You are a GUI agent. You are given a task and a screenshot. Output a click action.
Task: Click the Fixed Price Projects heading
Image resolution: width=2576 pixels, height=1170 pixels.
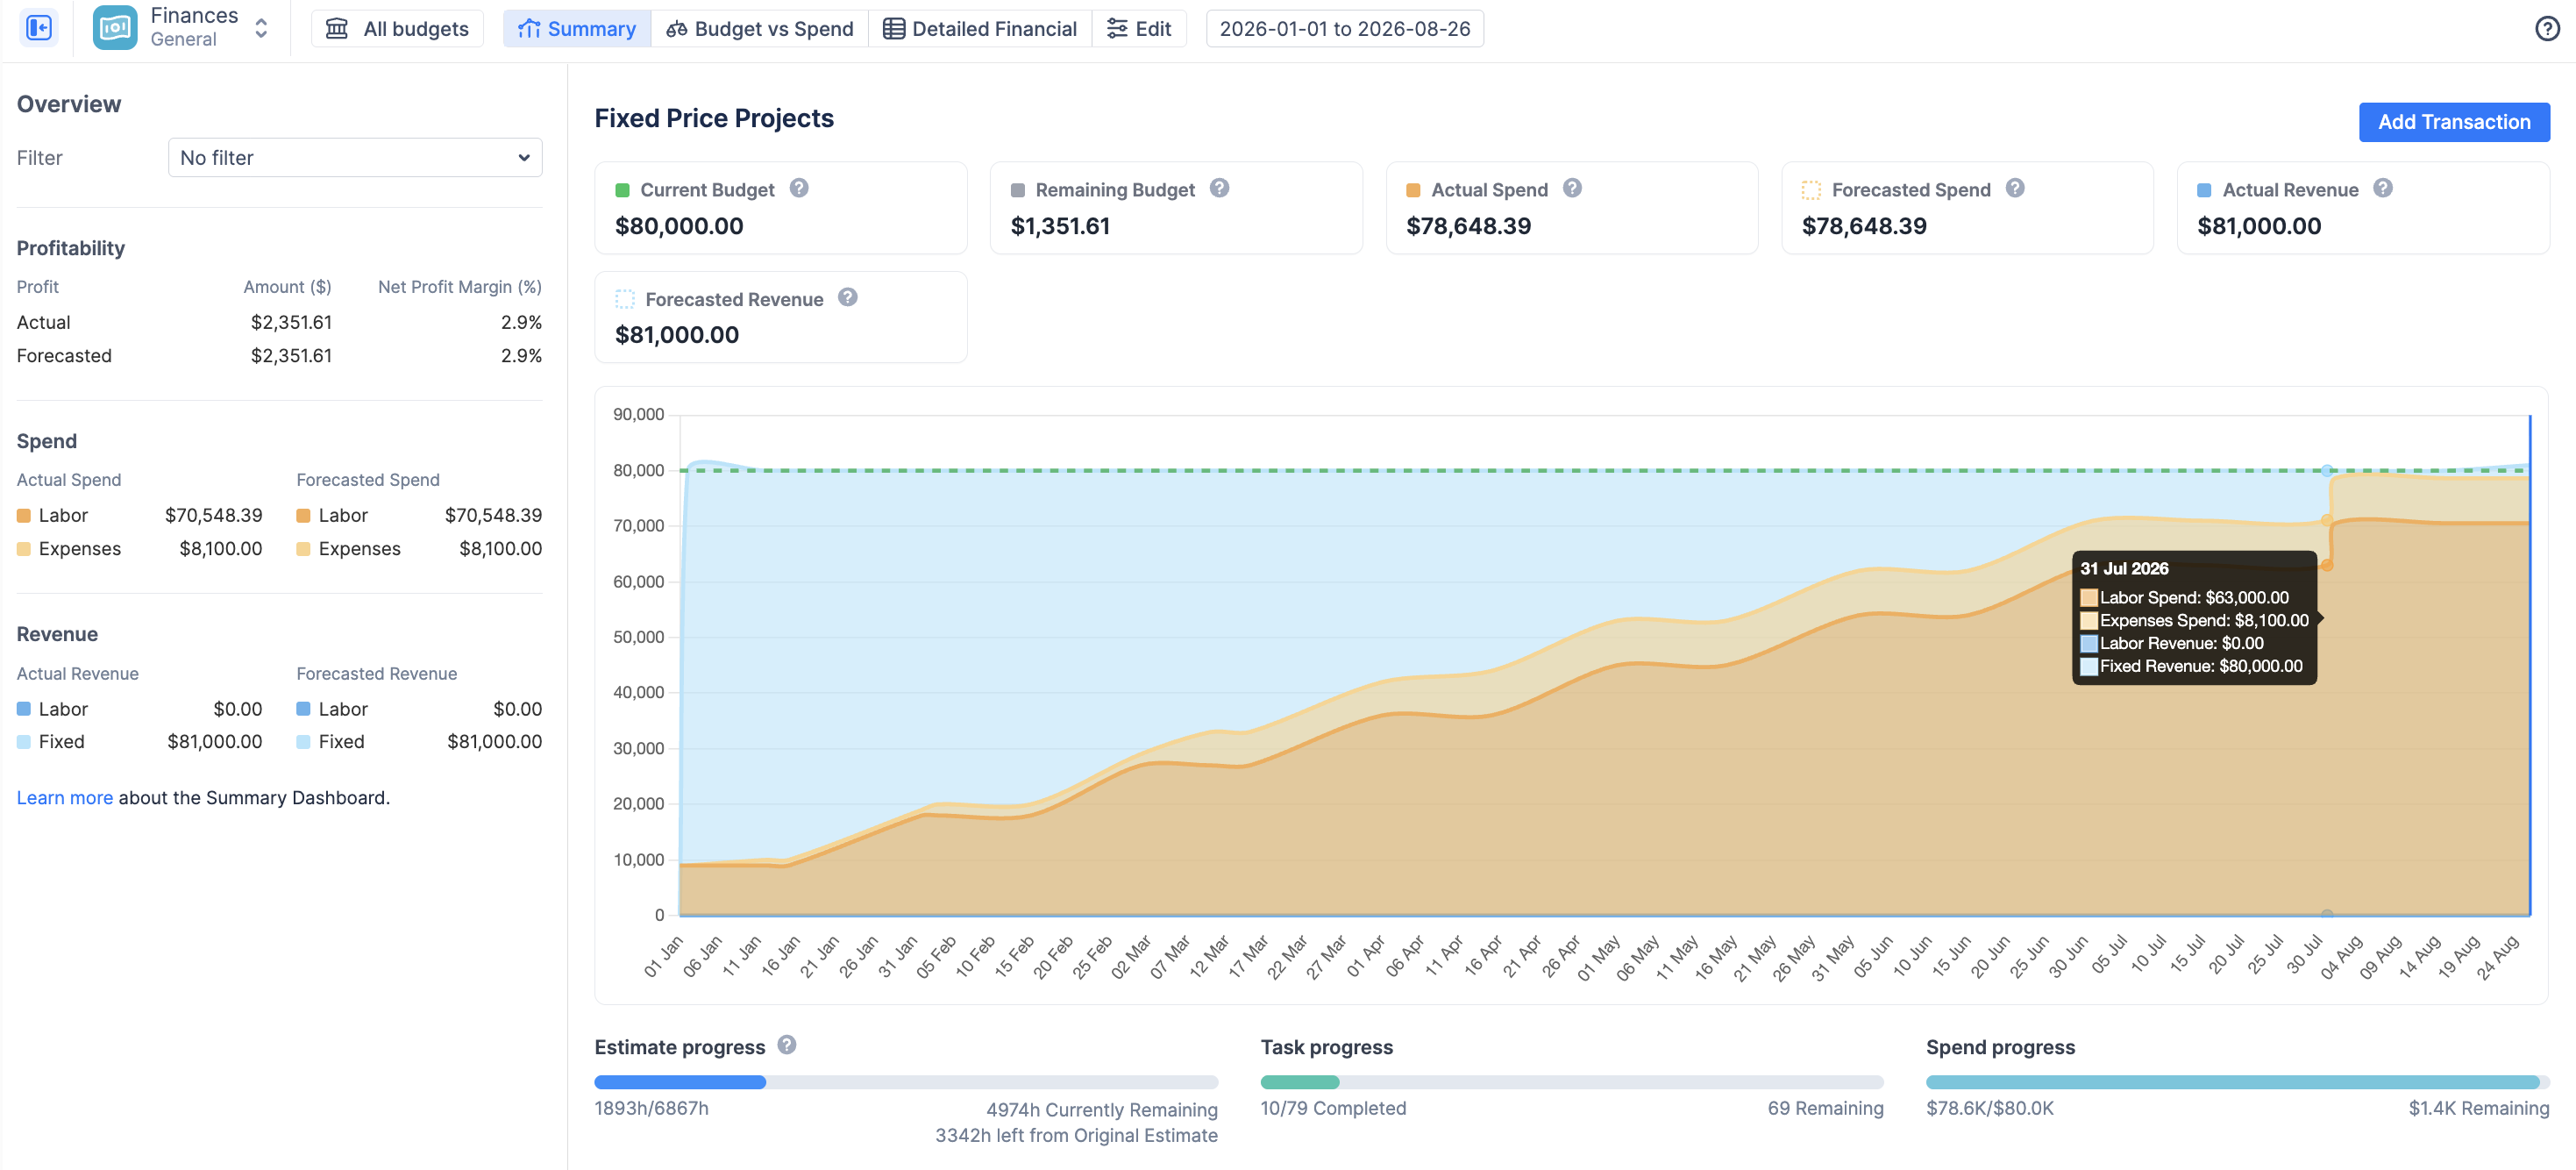pyautogui.click(x=714, y=119)
